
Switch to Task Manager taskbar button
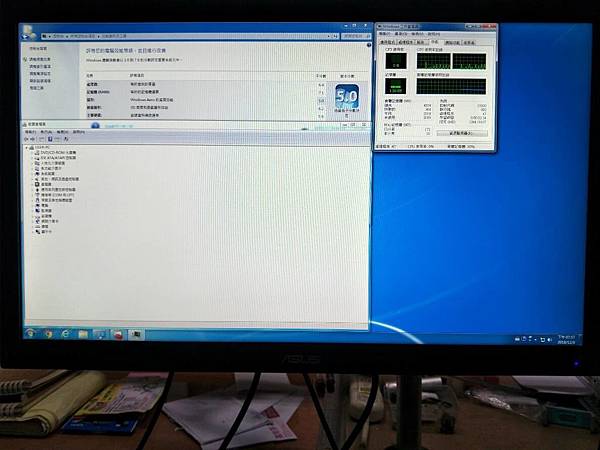coord(136,335)
